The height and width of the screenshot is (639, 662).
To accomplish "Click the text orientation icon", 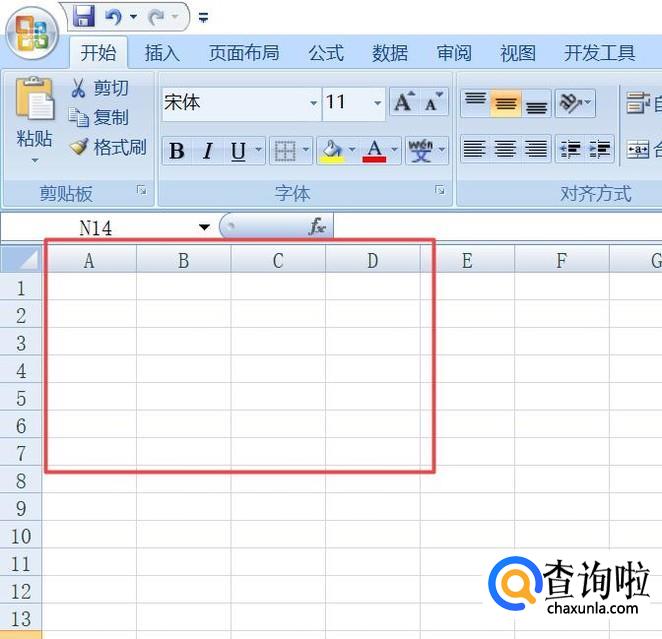I will click(571, 103).
